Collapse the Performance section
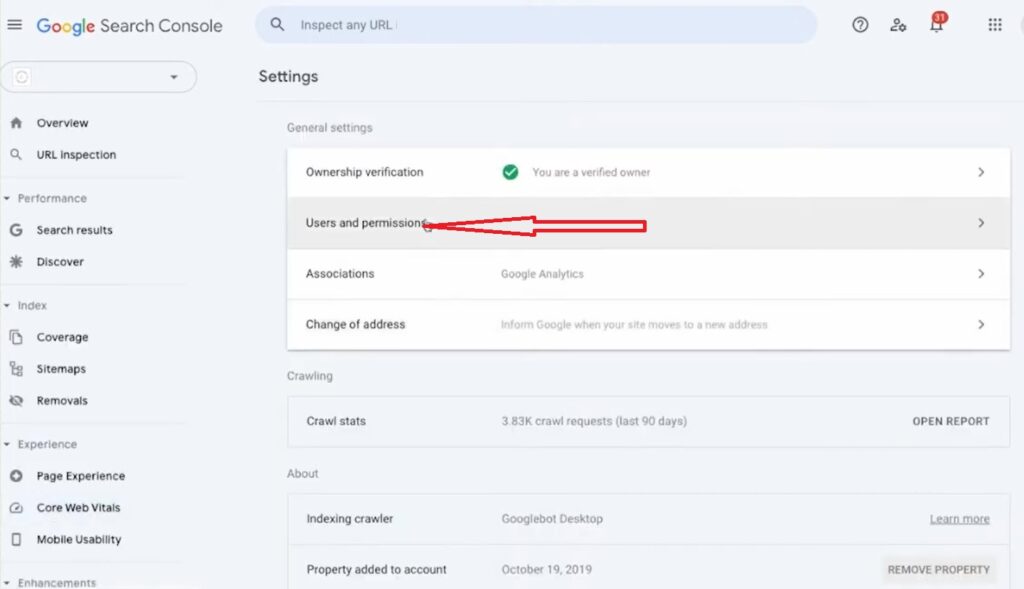The width and height of the screenshot is (1024, 589). point(7,198)
